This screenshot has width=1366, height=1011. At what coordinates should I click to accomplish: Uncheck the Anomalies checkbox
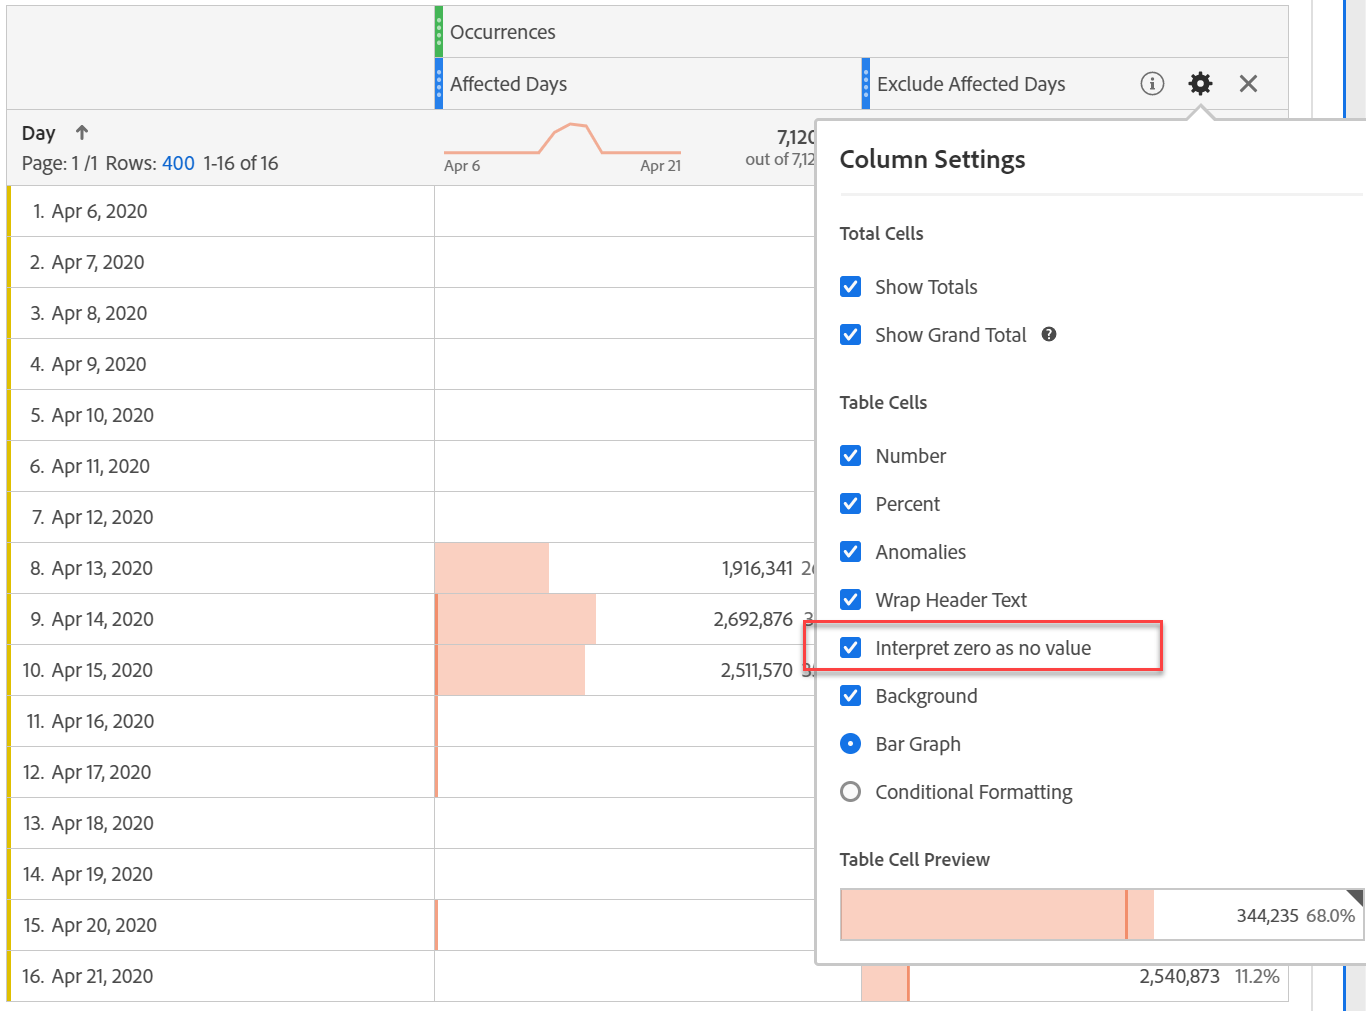tap(851, 552)
